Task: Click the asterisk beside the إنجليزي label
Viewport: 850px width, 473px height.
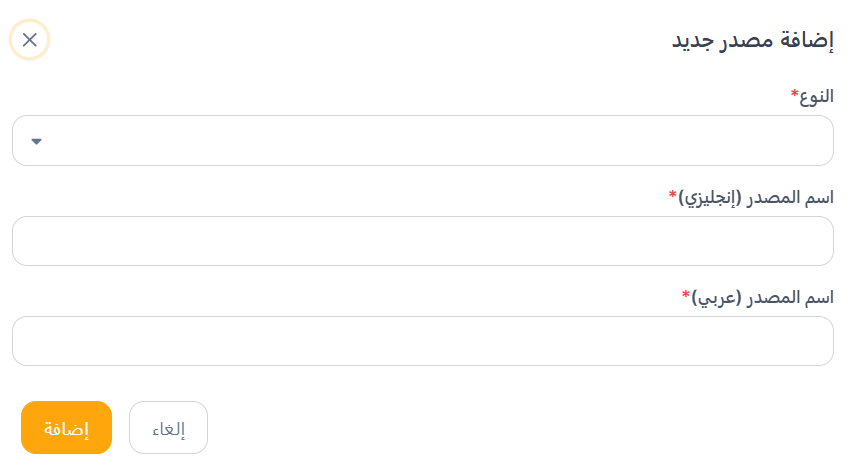Action: [673, 194]
